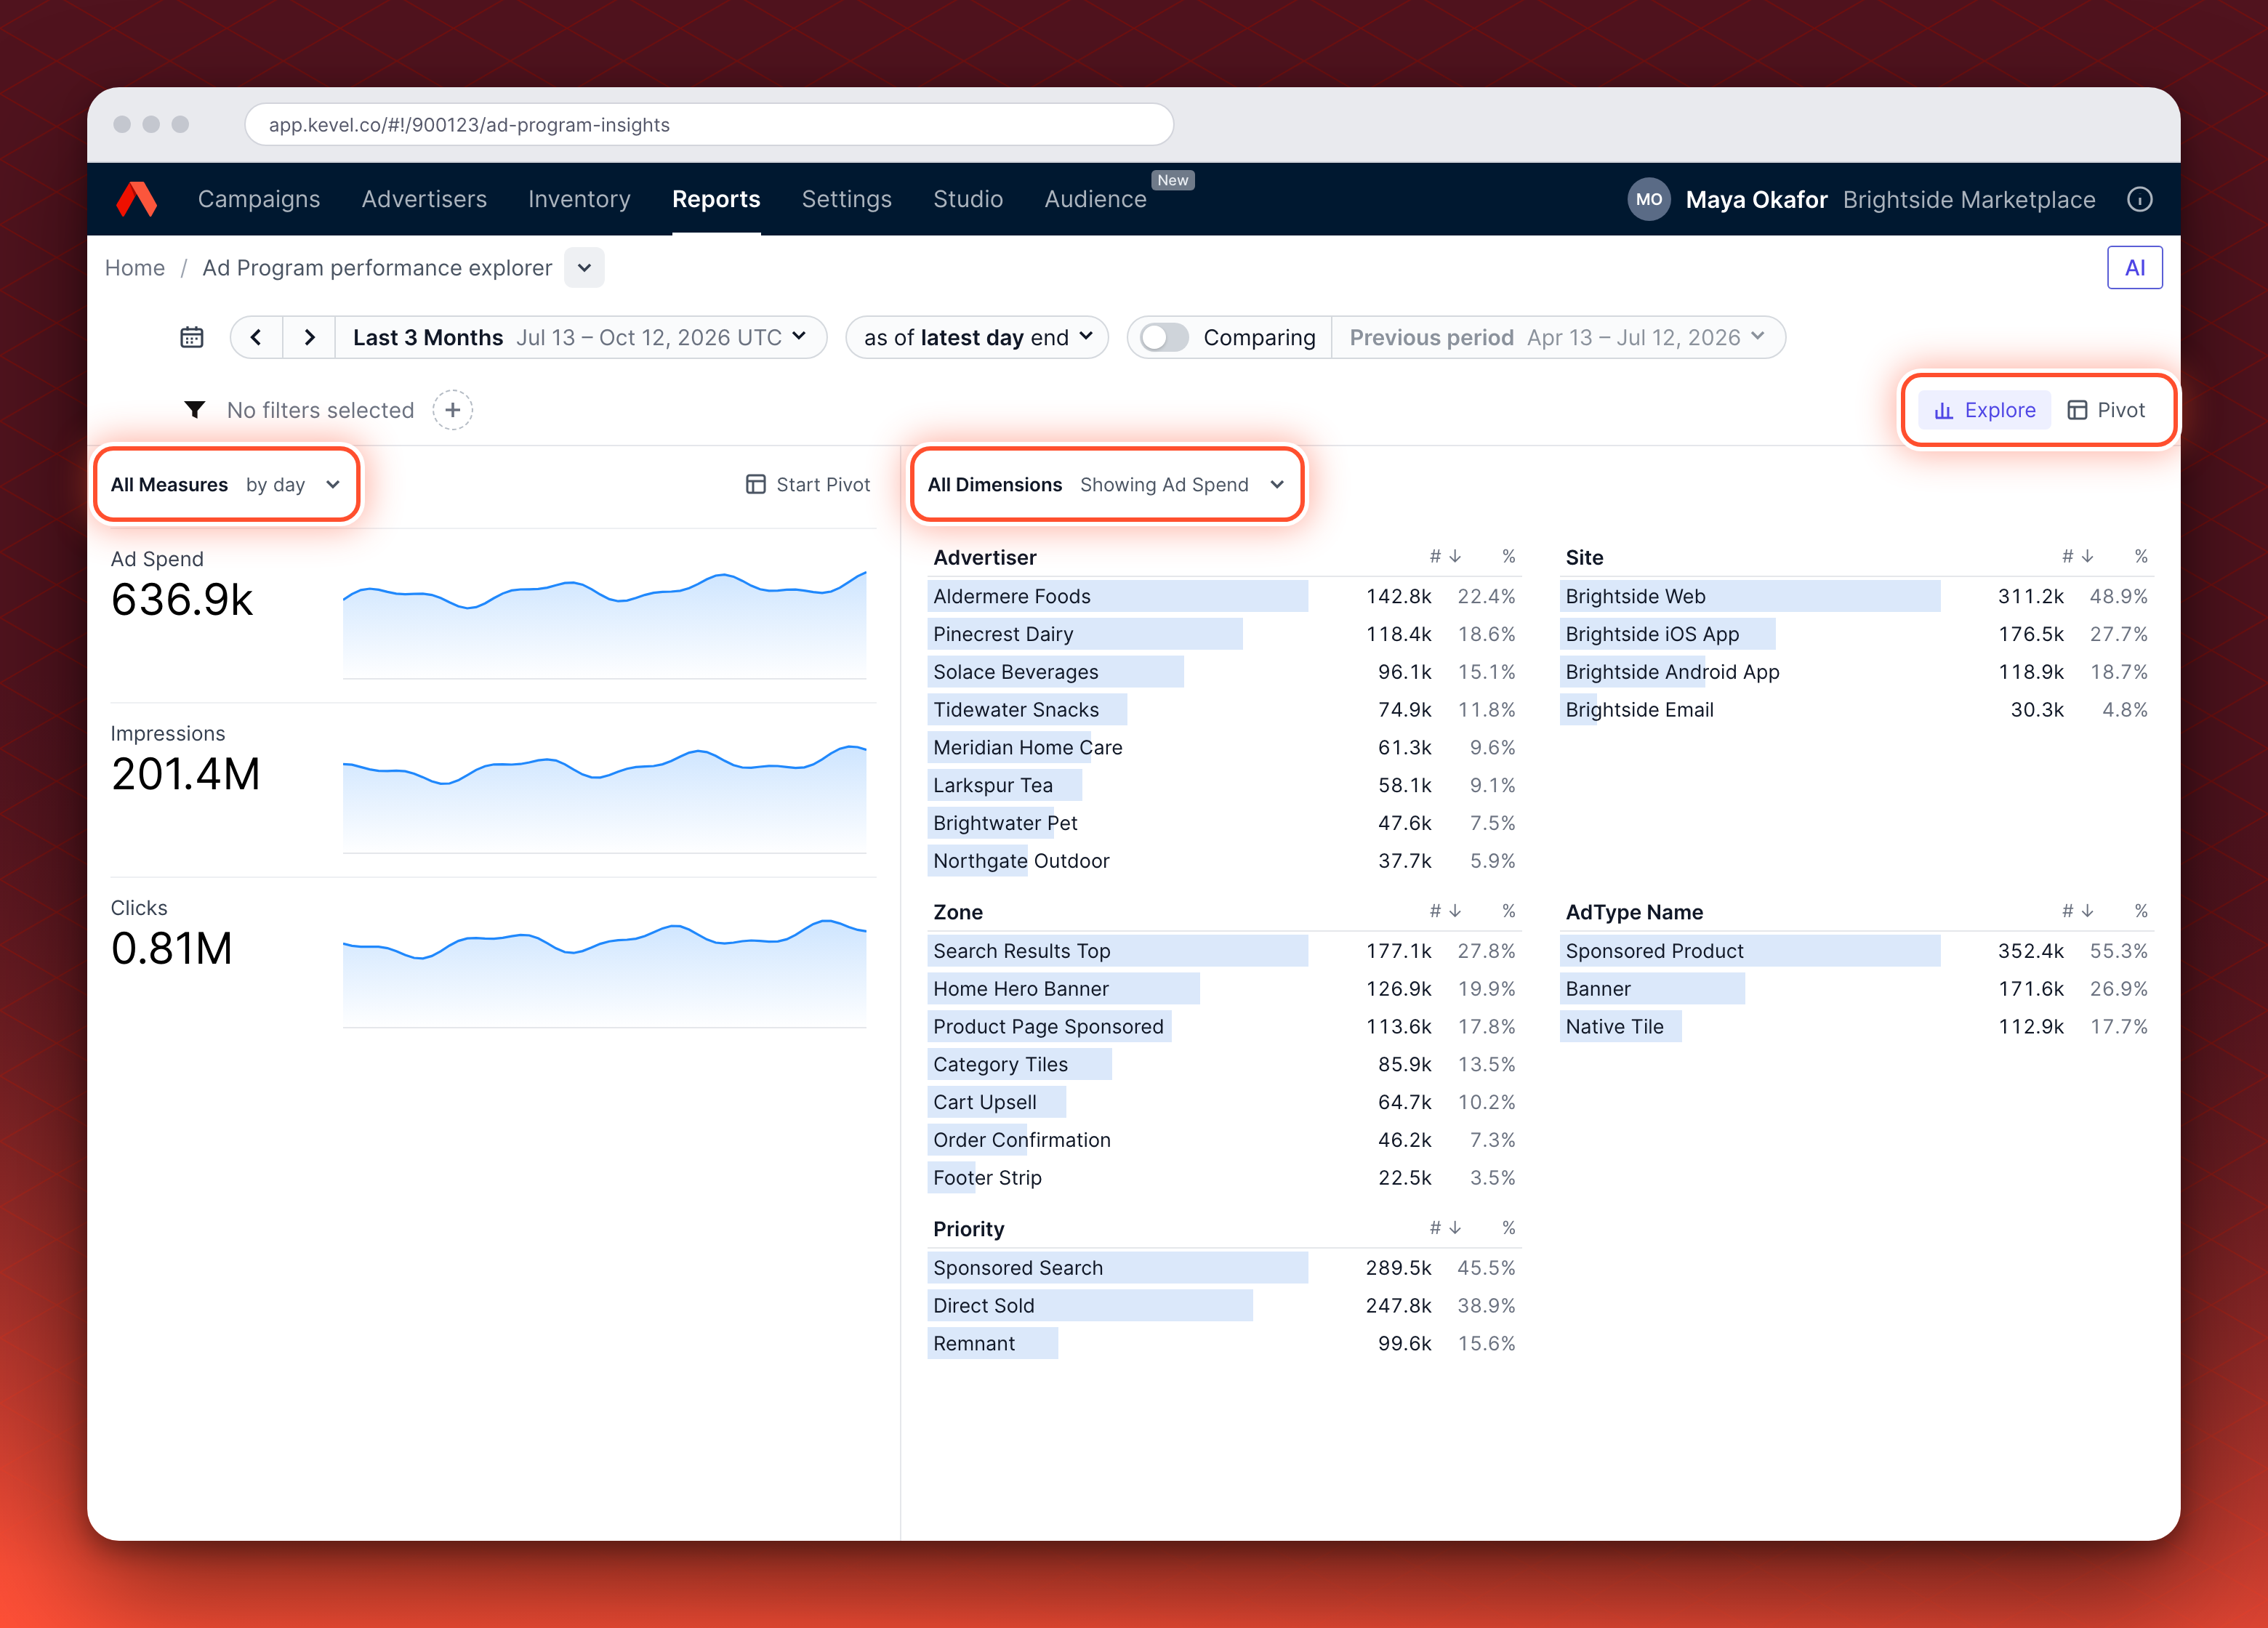Click the Kevel logo icon
Screen dimensions: 2268x1628
tap(137, 199)
